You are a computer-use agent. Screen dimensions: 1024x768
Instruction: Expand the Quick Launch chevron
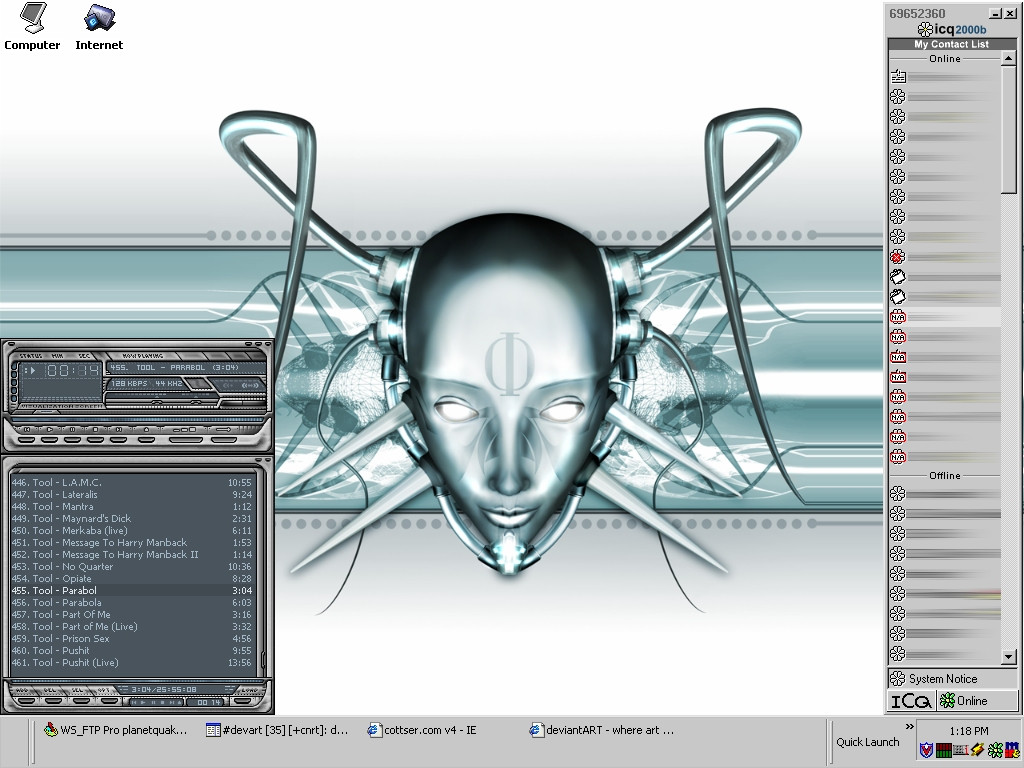tap(909, 726)
